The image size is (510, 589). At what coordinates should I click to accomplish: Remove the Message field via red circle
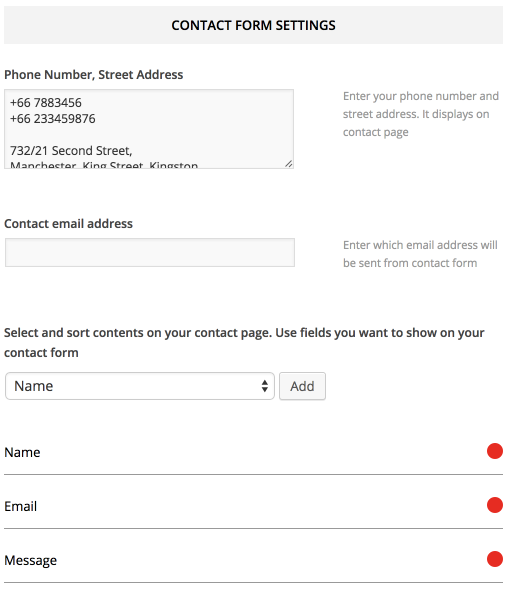[495, 559]
